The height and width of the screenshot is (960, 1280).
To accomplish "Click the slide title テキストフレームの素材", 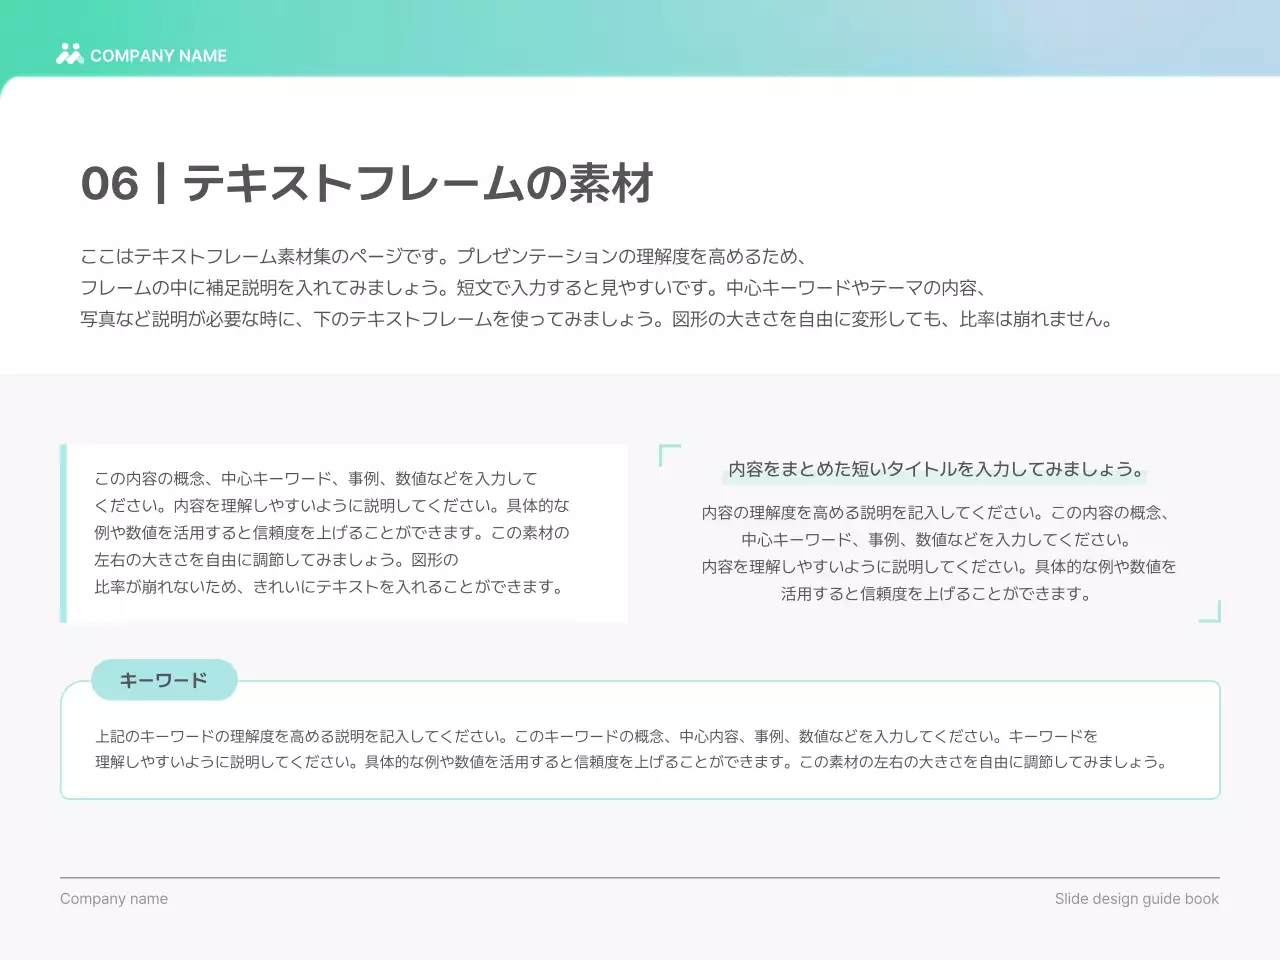I will click(418, 184).
